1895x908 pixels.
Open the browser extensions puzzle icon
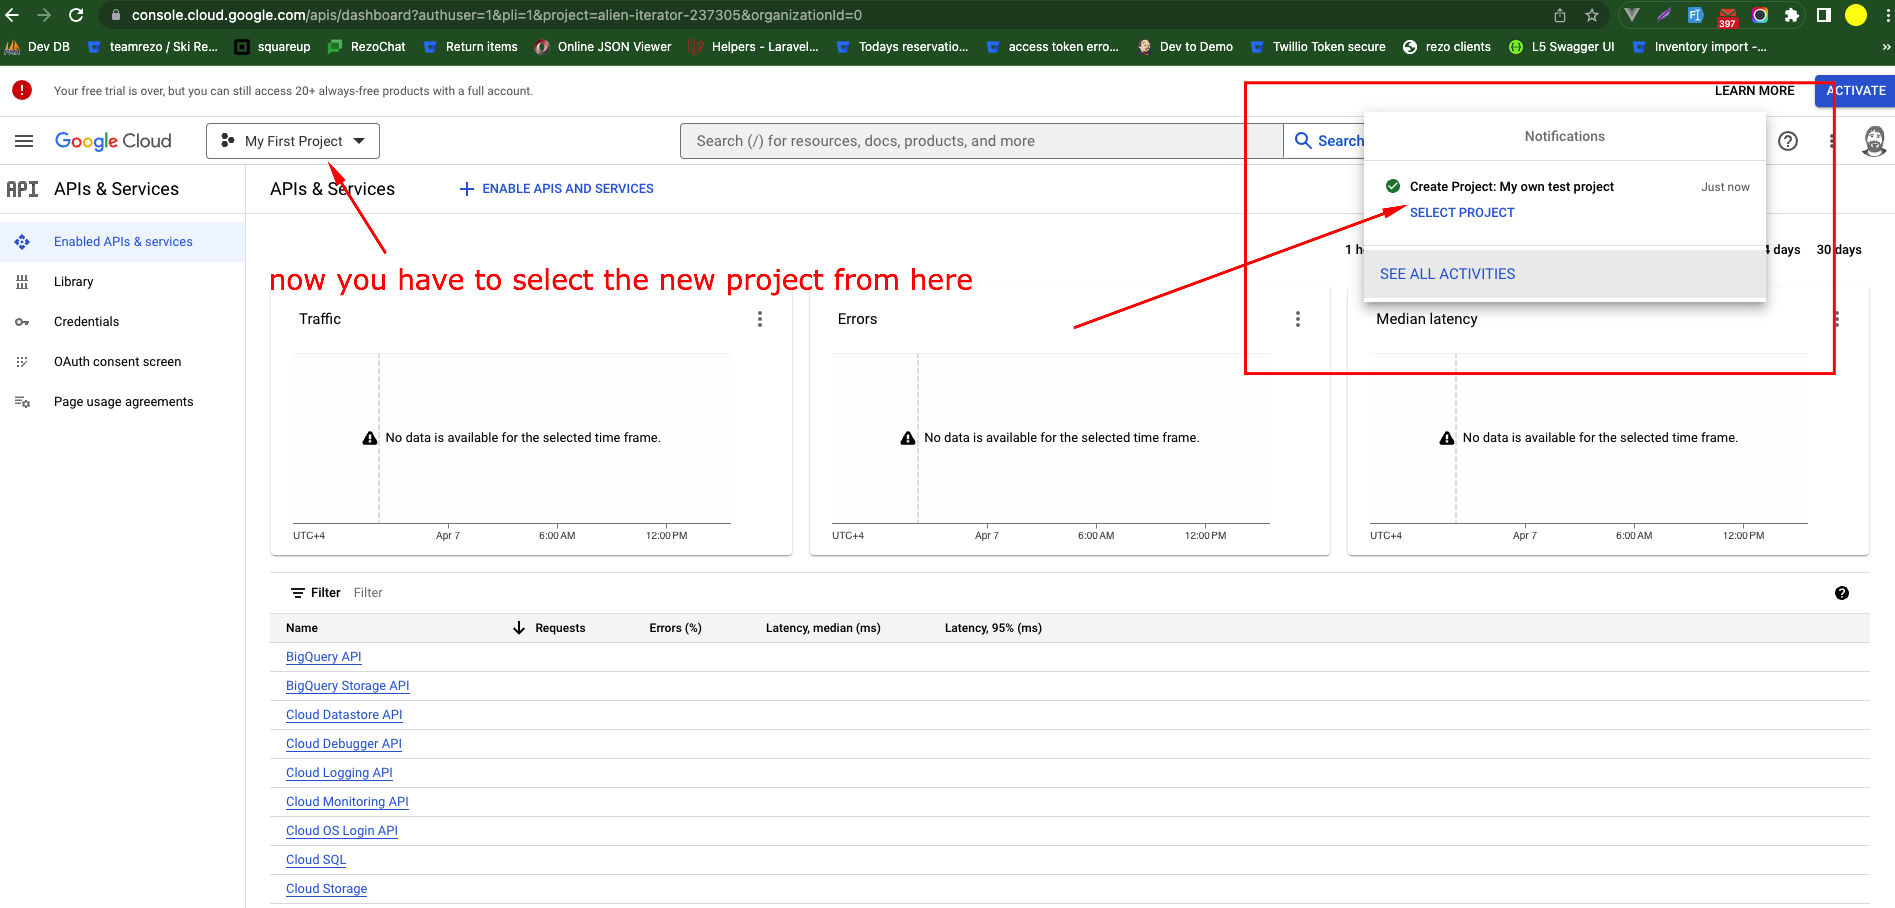[x=1792, y=15]
